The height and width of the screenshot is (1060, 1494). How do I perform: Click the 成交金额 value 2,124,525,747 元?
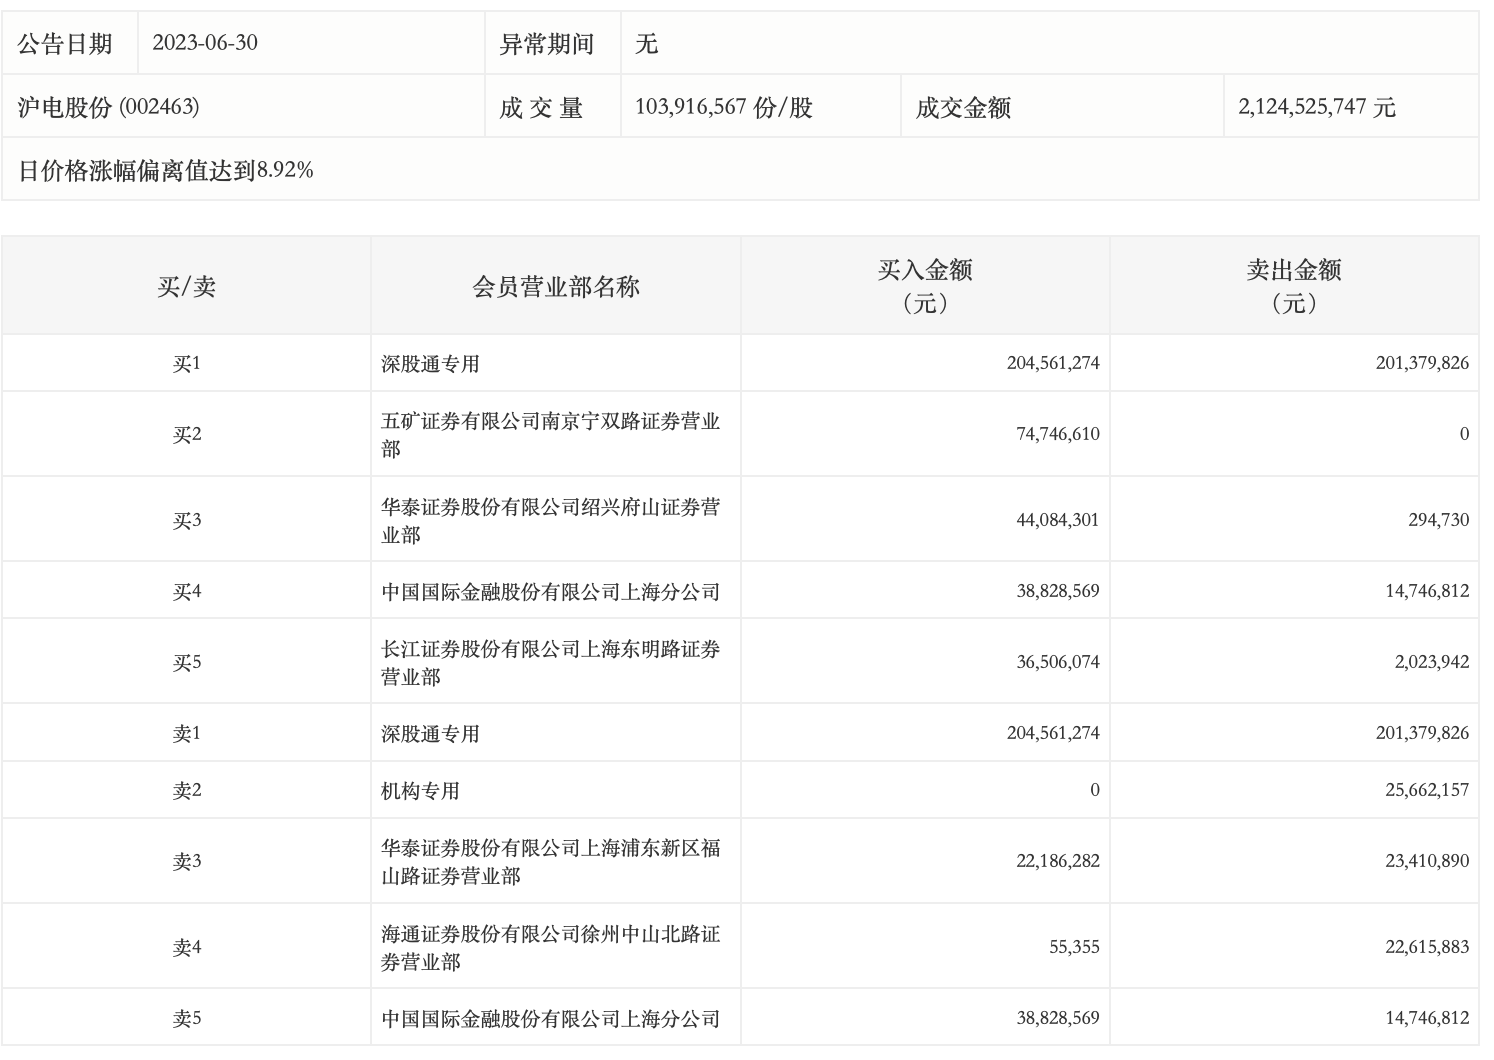coord(1316,107)
